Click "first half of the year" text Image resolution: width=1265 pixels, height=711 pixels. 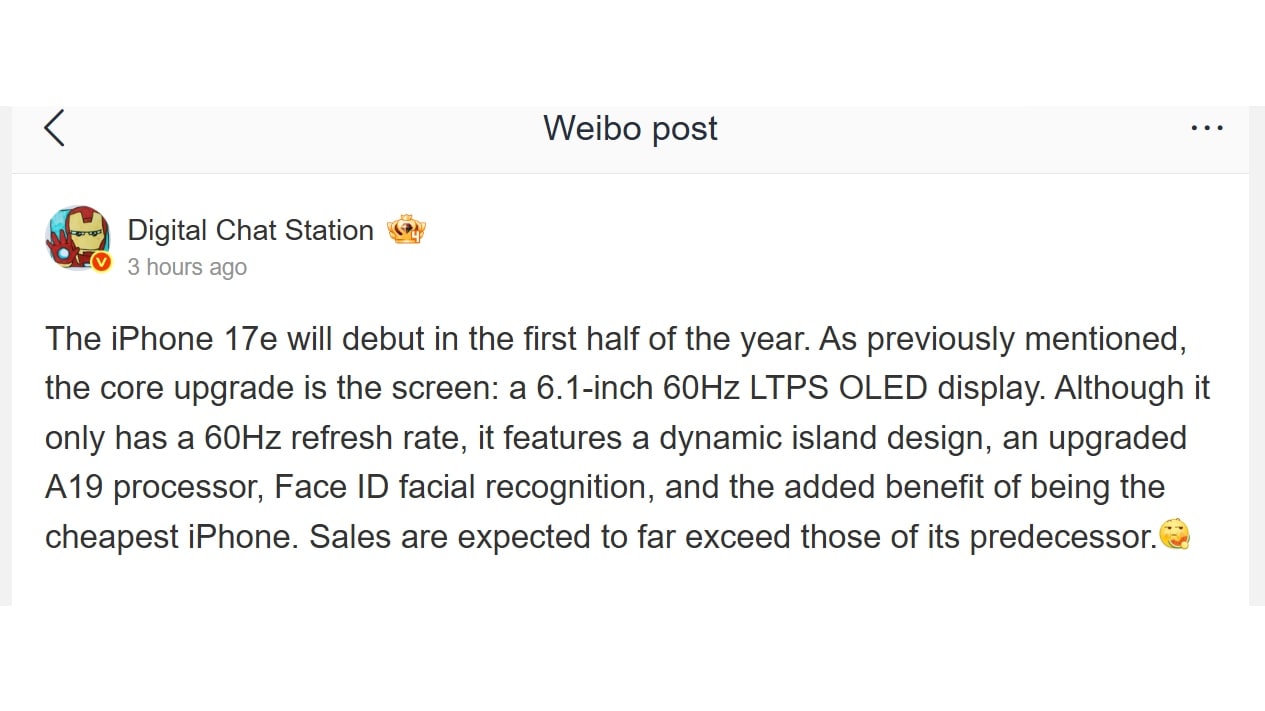pos(666,339)
